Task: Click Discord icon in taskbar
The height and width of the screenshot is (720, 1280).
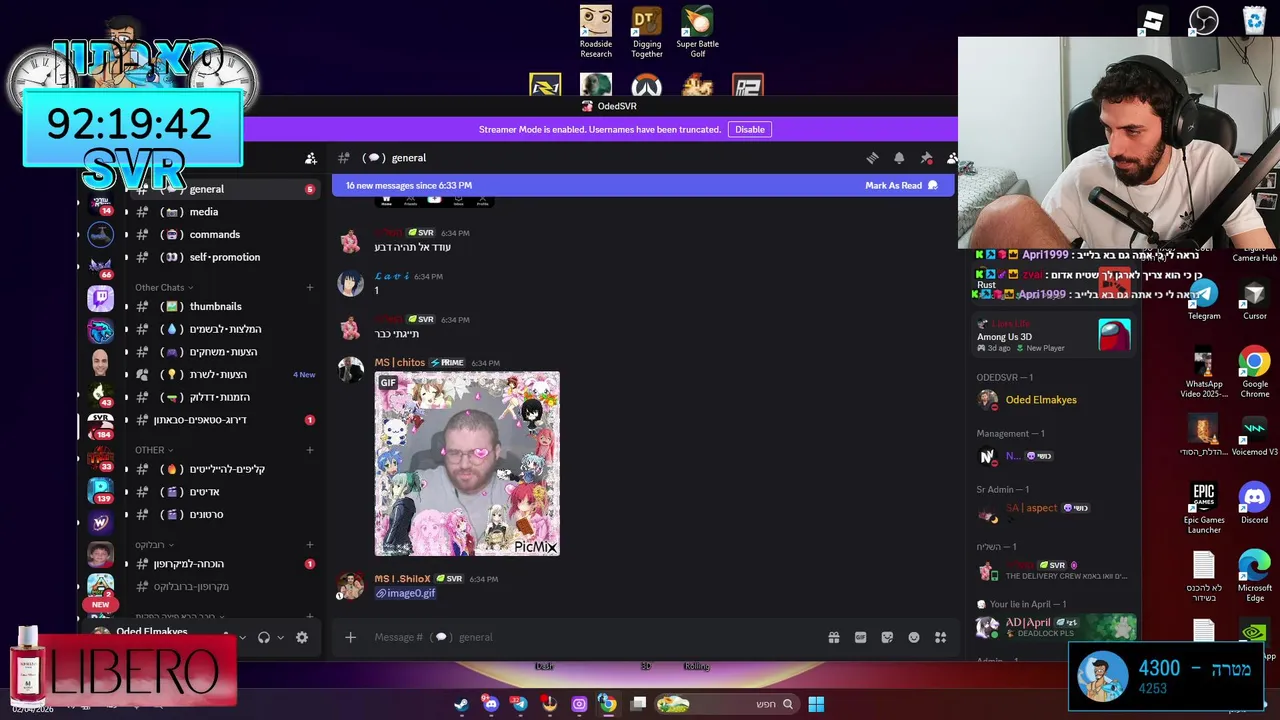Action: pos(490,704)
